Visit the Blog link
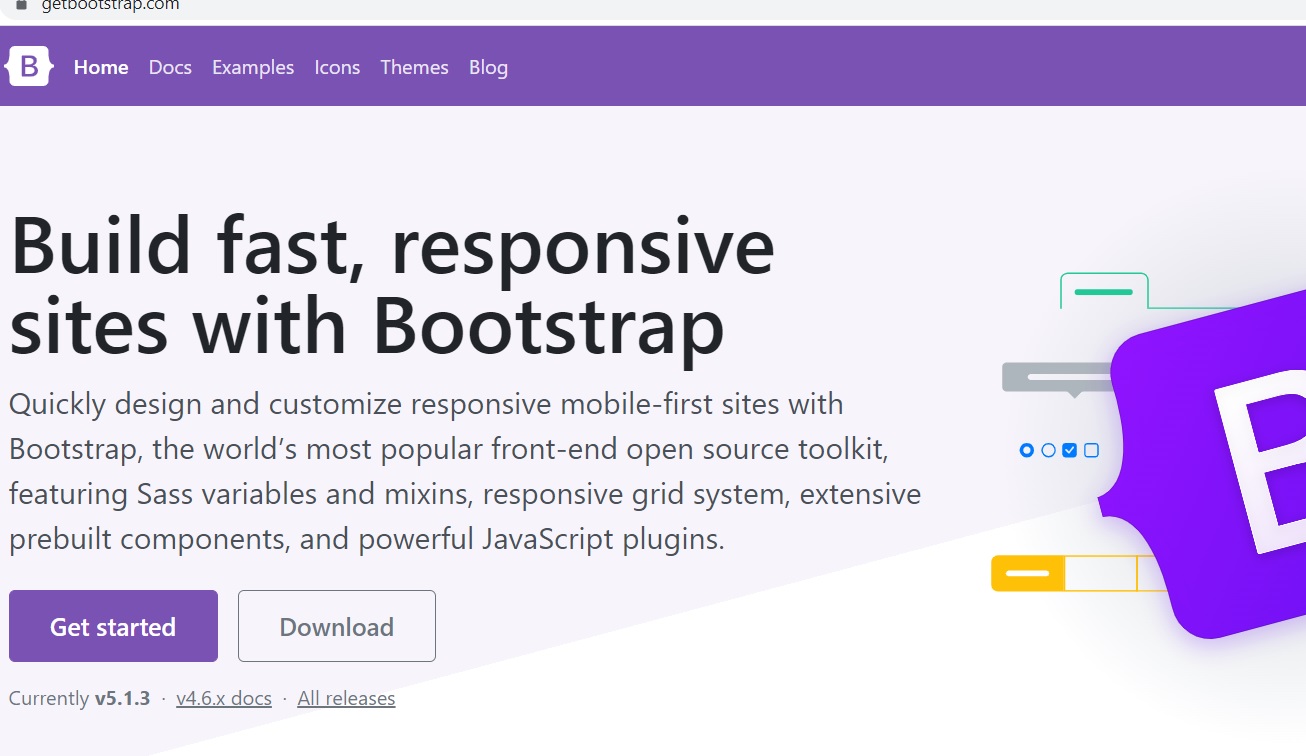This screenshot has width=1306, height=756. (488, 67)
